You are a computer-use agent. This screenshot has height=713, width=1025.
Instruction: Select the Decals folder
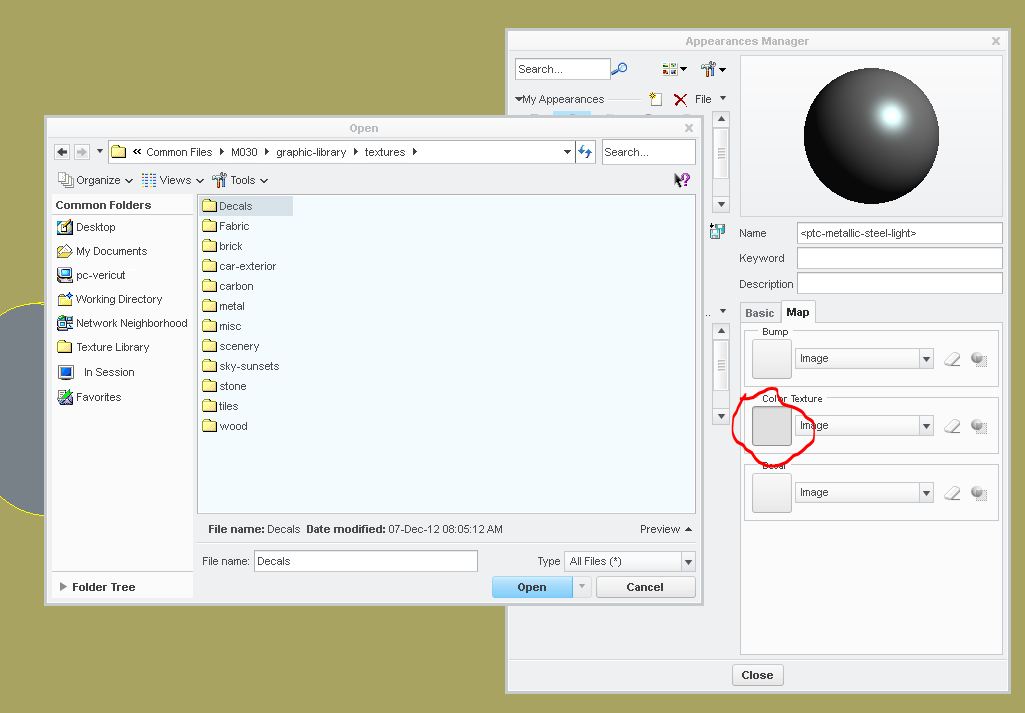click(246, 206)
